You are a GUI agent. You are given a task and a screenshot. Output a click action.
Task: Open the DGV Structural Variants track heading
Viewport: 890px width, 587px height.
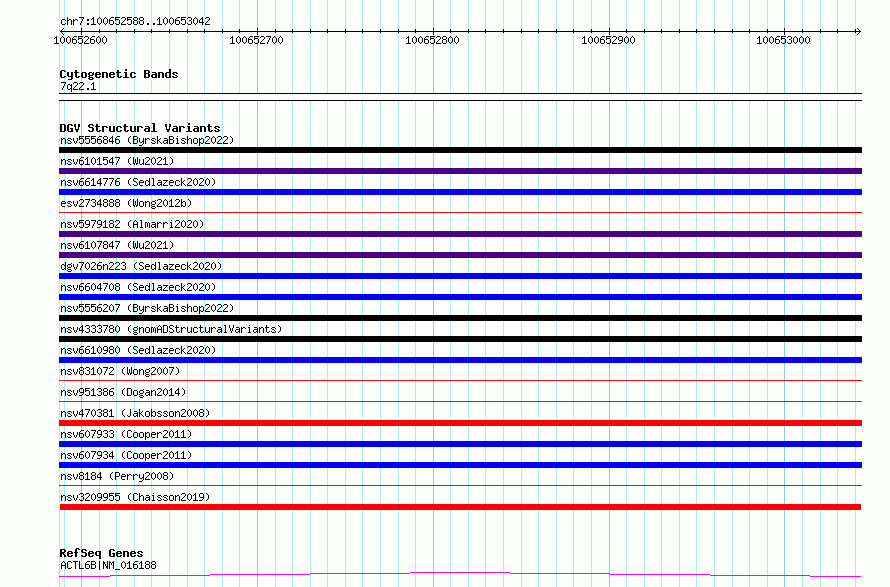(140, 128)
